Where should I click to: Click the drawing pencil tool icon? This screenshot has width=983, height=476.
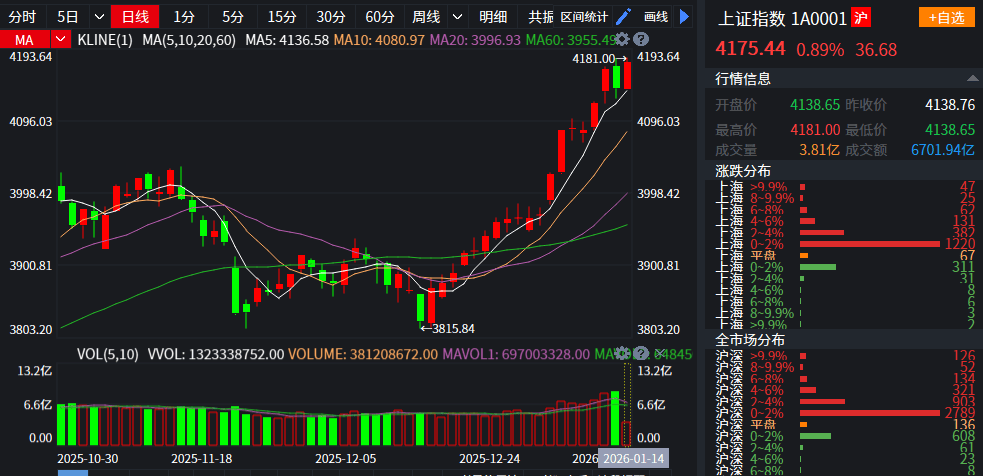point(623,17)
